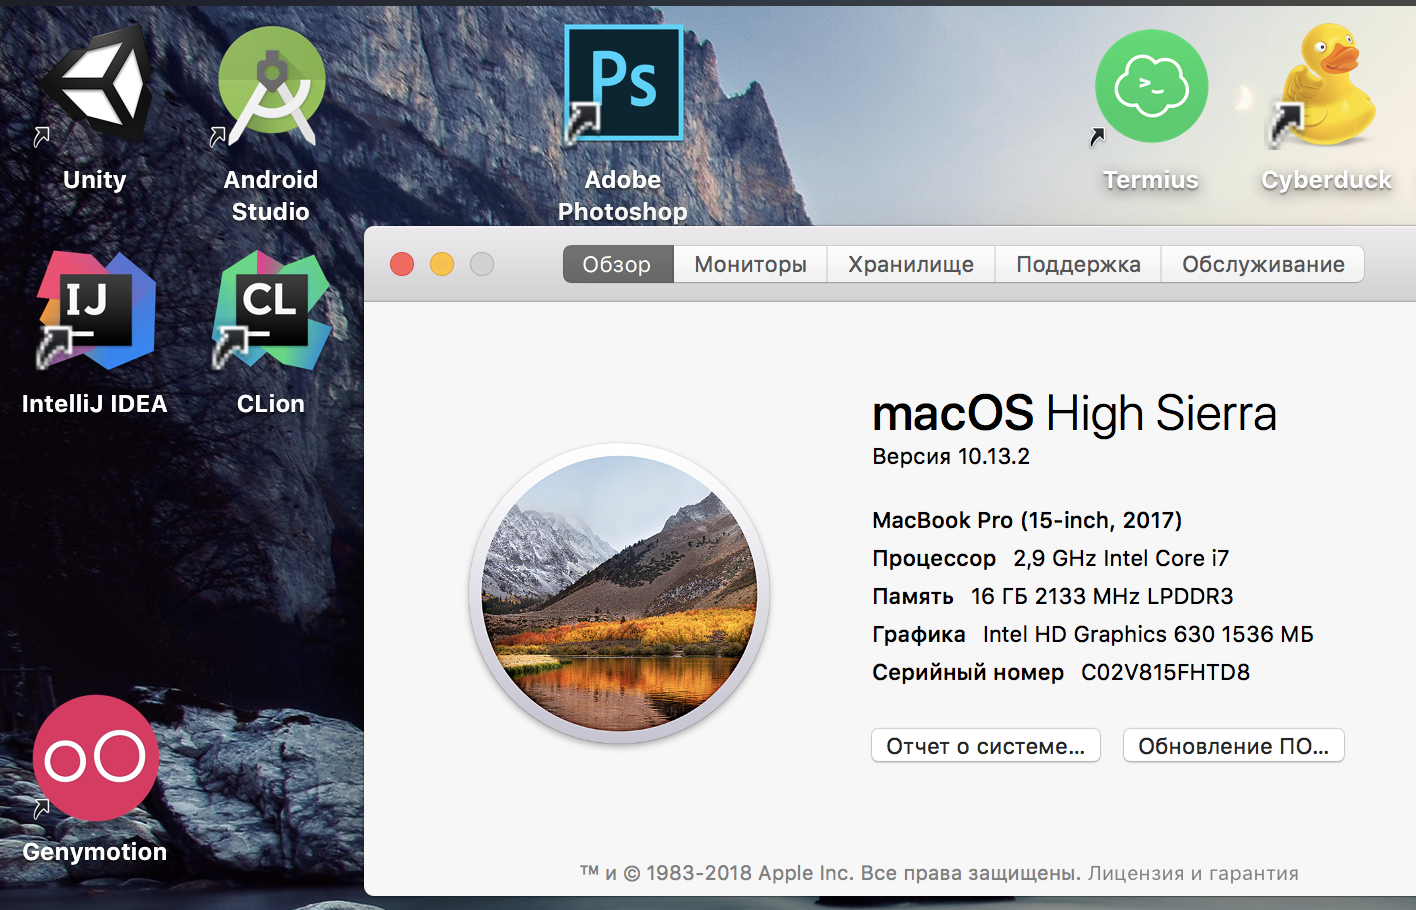Open the Termius desktop shortcut
The image size is (1416, 910).
(x=1151, y=86)
